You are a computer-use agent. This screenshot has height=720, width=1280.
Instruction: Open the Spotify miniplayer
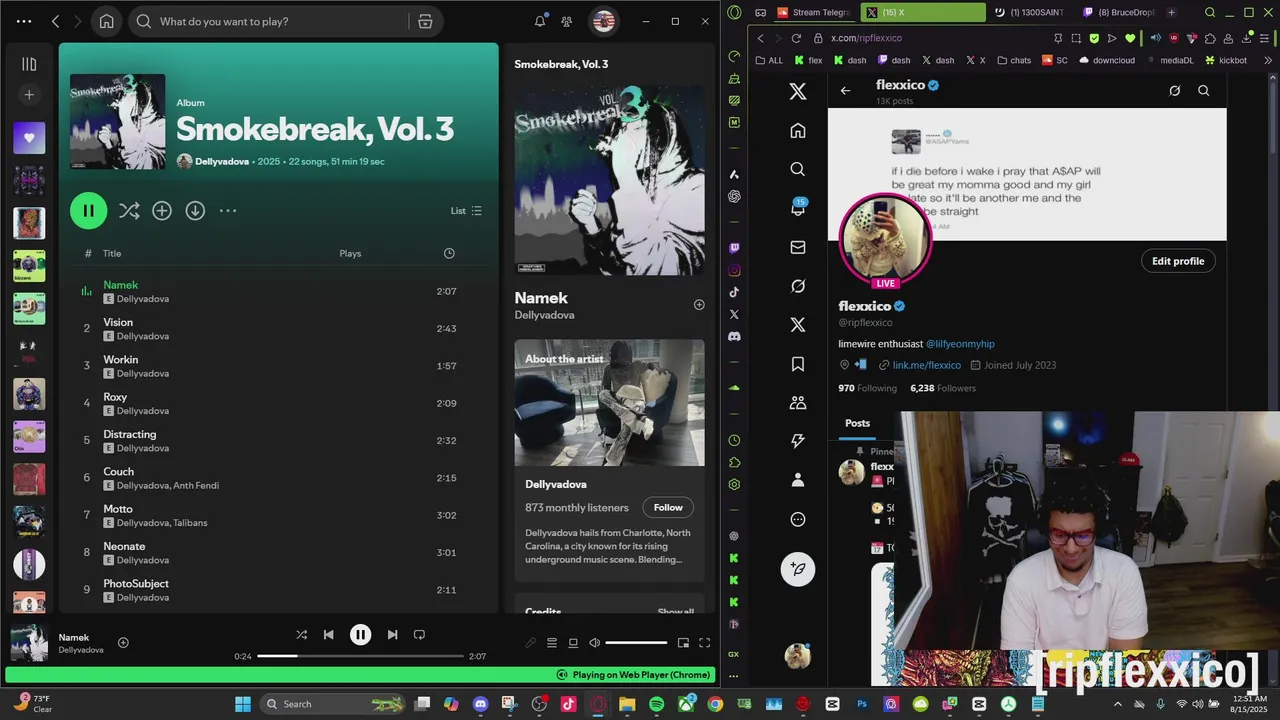pyautogui.click(x=683, y=643)
